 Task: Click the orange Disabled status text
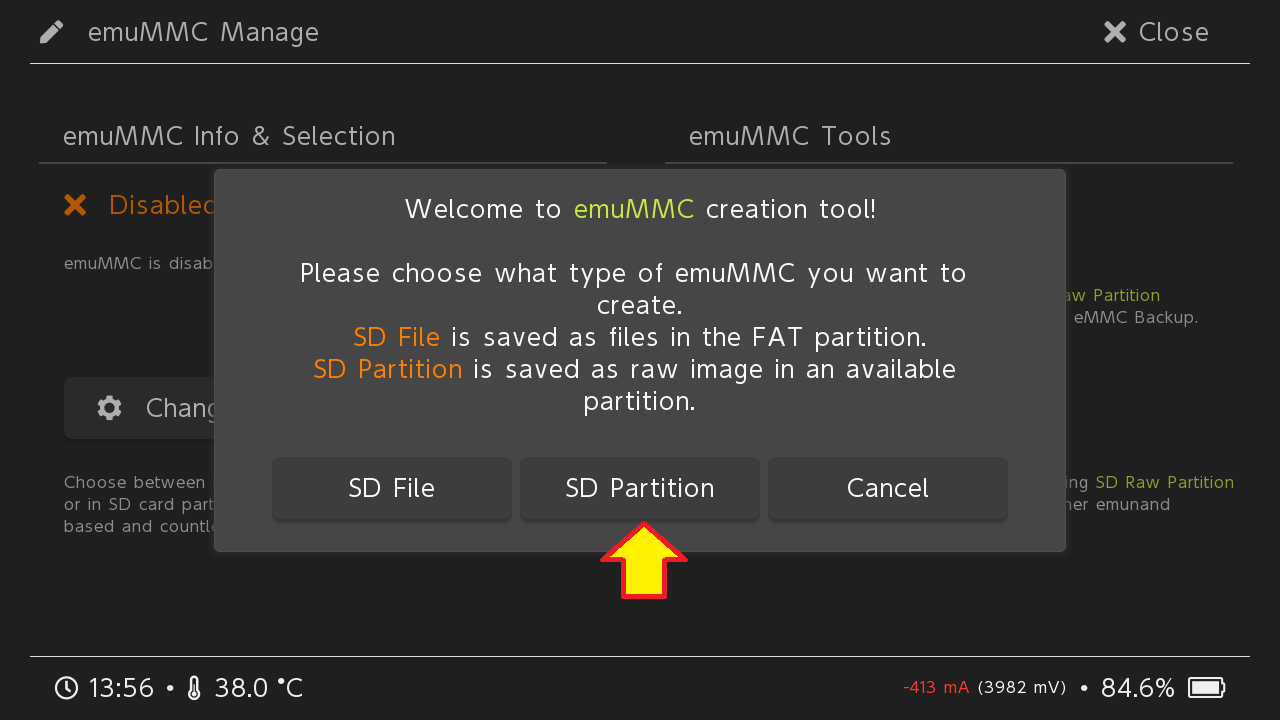[x=162, y=205]
